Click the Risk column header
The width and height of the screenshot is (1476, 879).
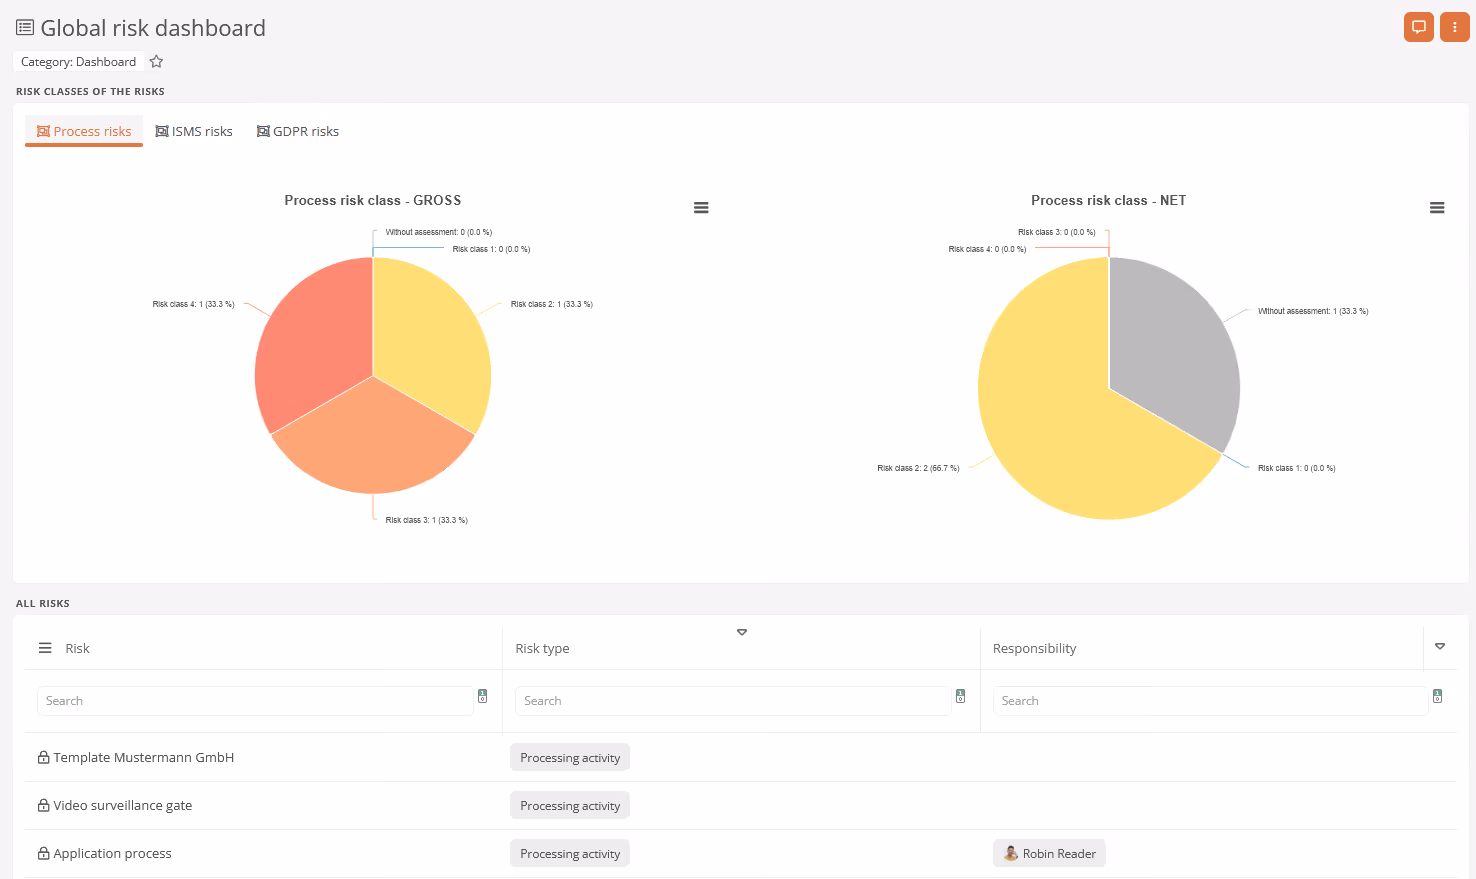tap(77, 649)
